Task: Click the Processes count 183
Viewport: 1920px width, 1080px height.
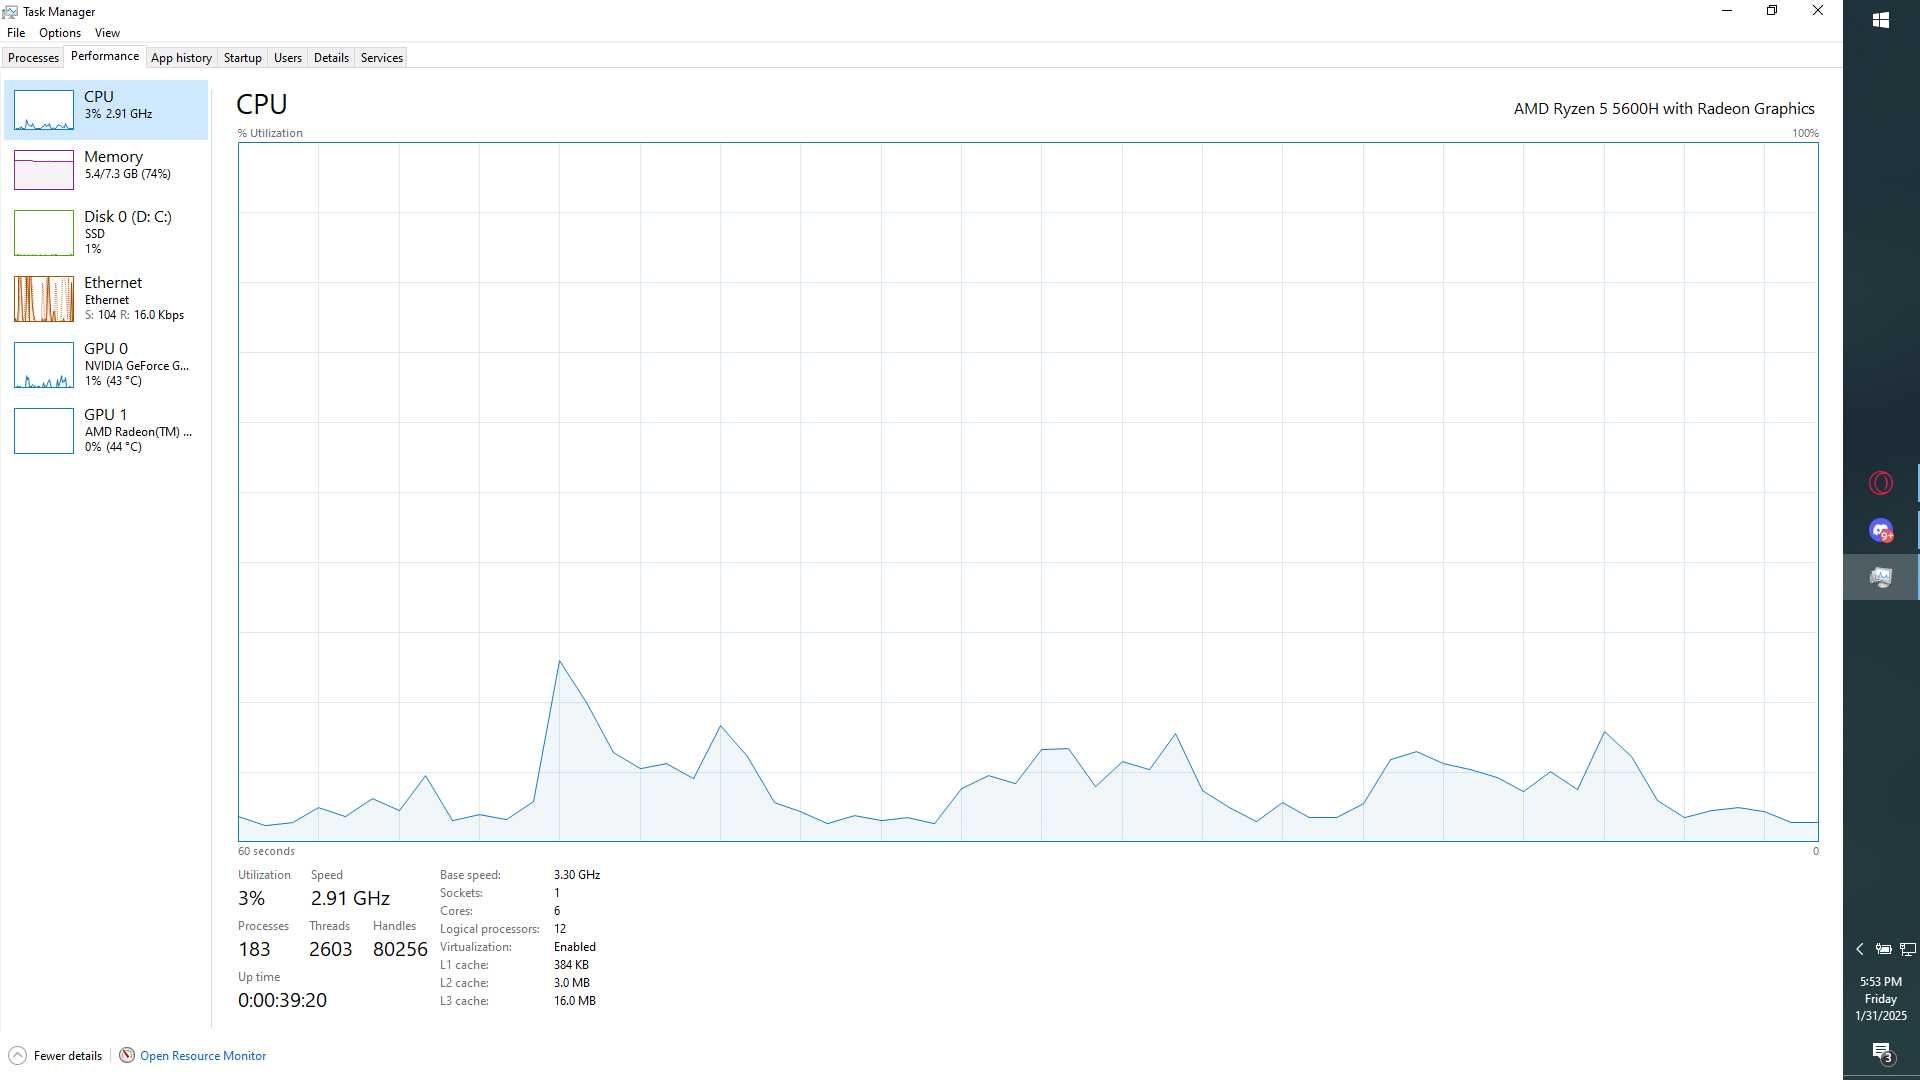Action: (254, 949)
